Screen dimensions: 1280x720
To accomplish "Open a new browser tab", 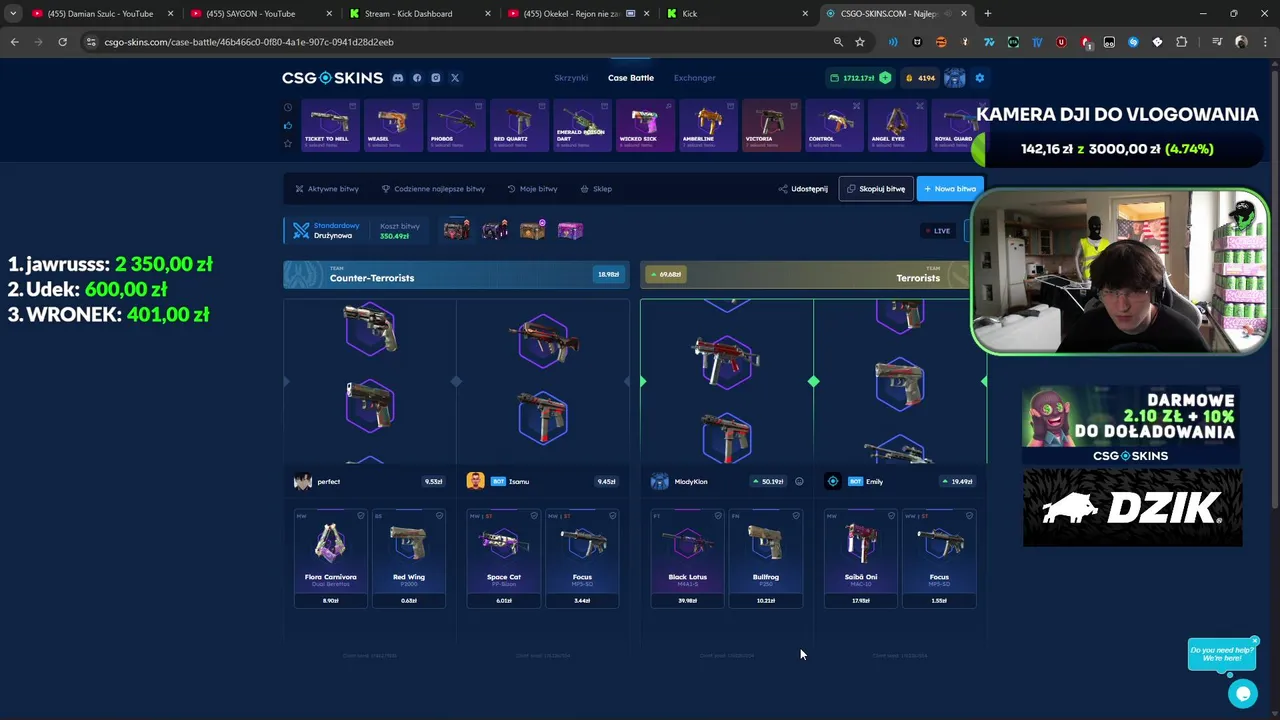I will click(988, 14).
